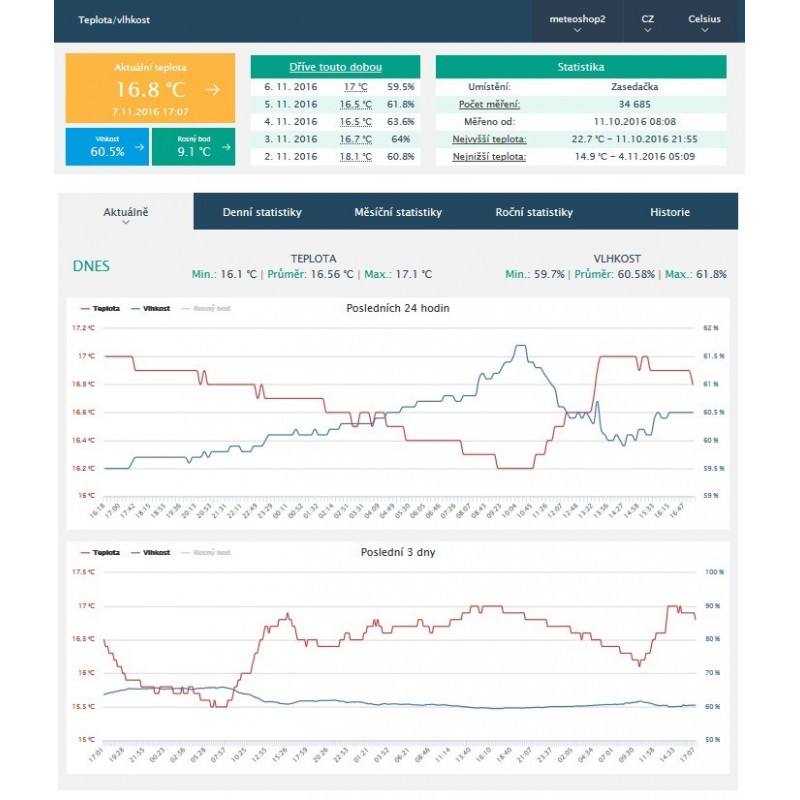Click the Nejvyšší teplota link

(489, 139)
